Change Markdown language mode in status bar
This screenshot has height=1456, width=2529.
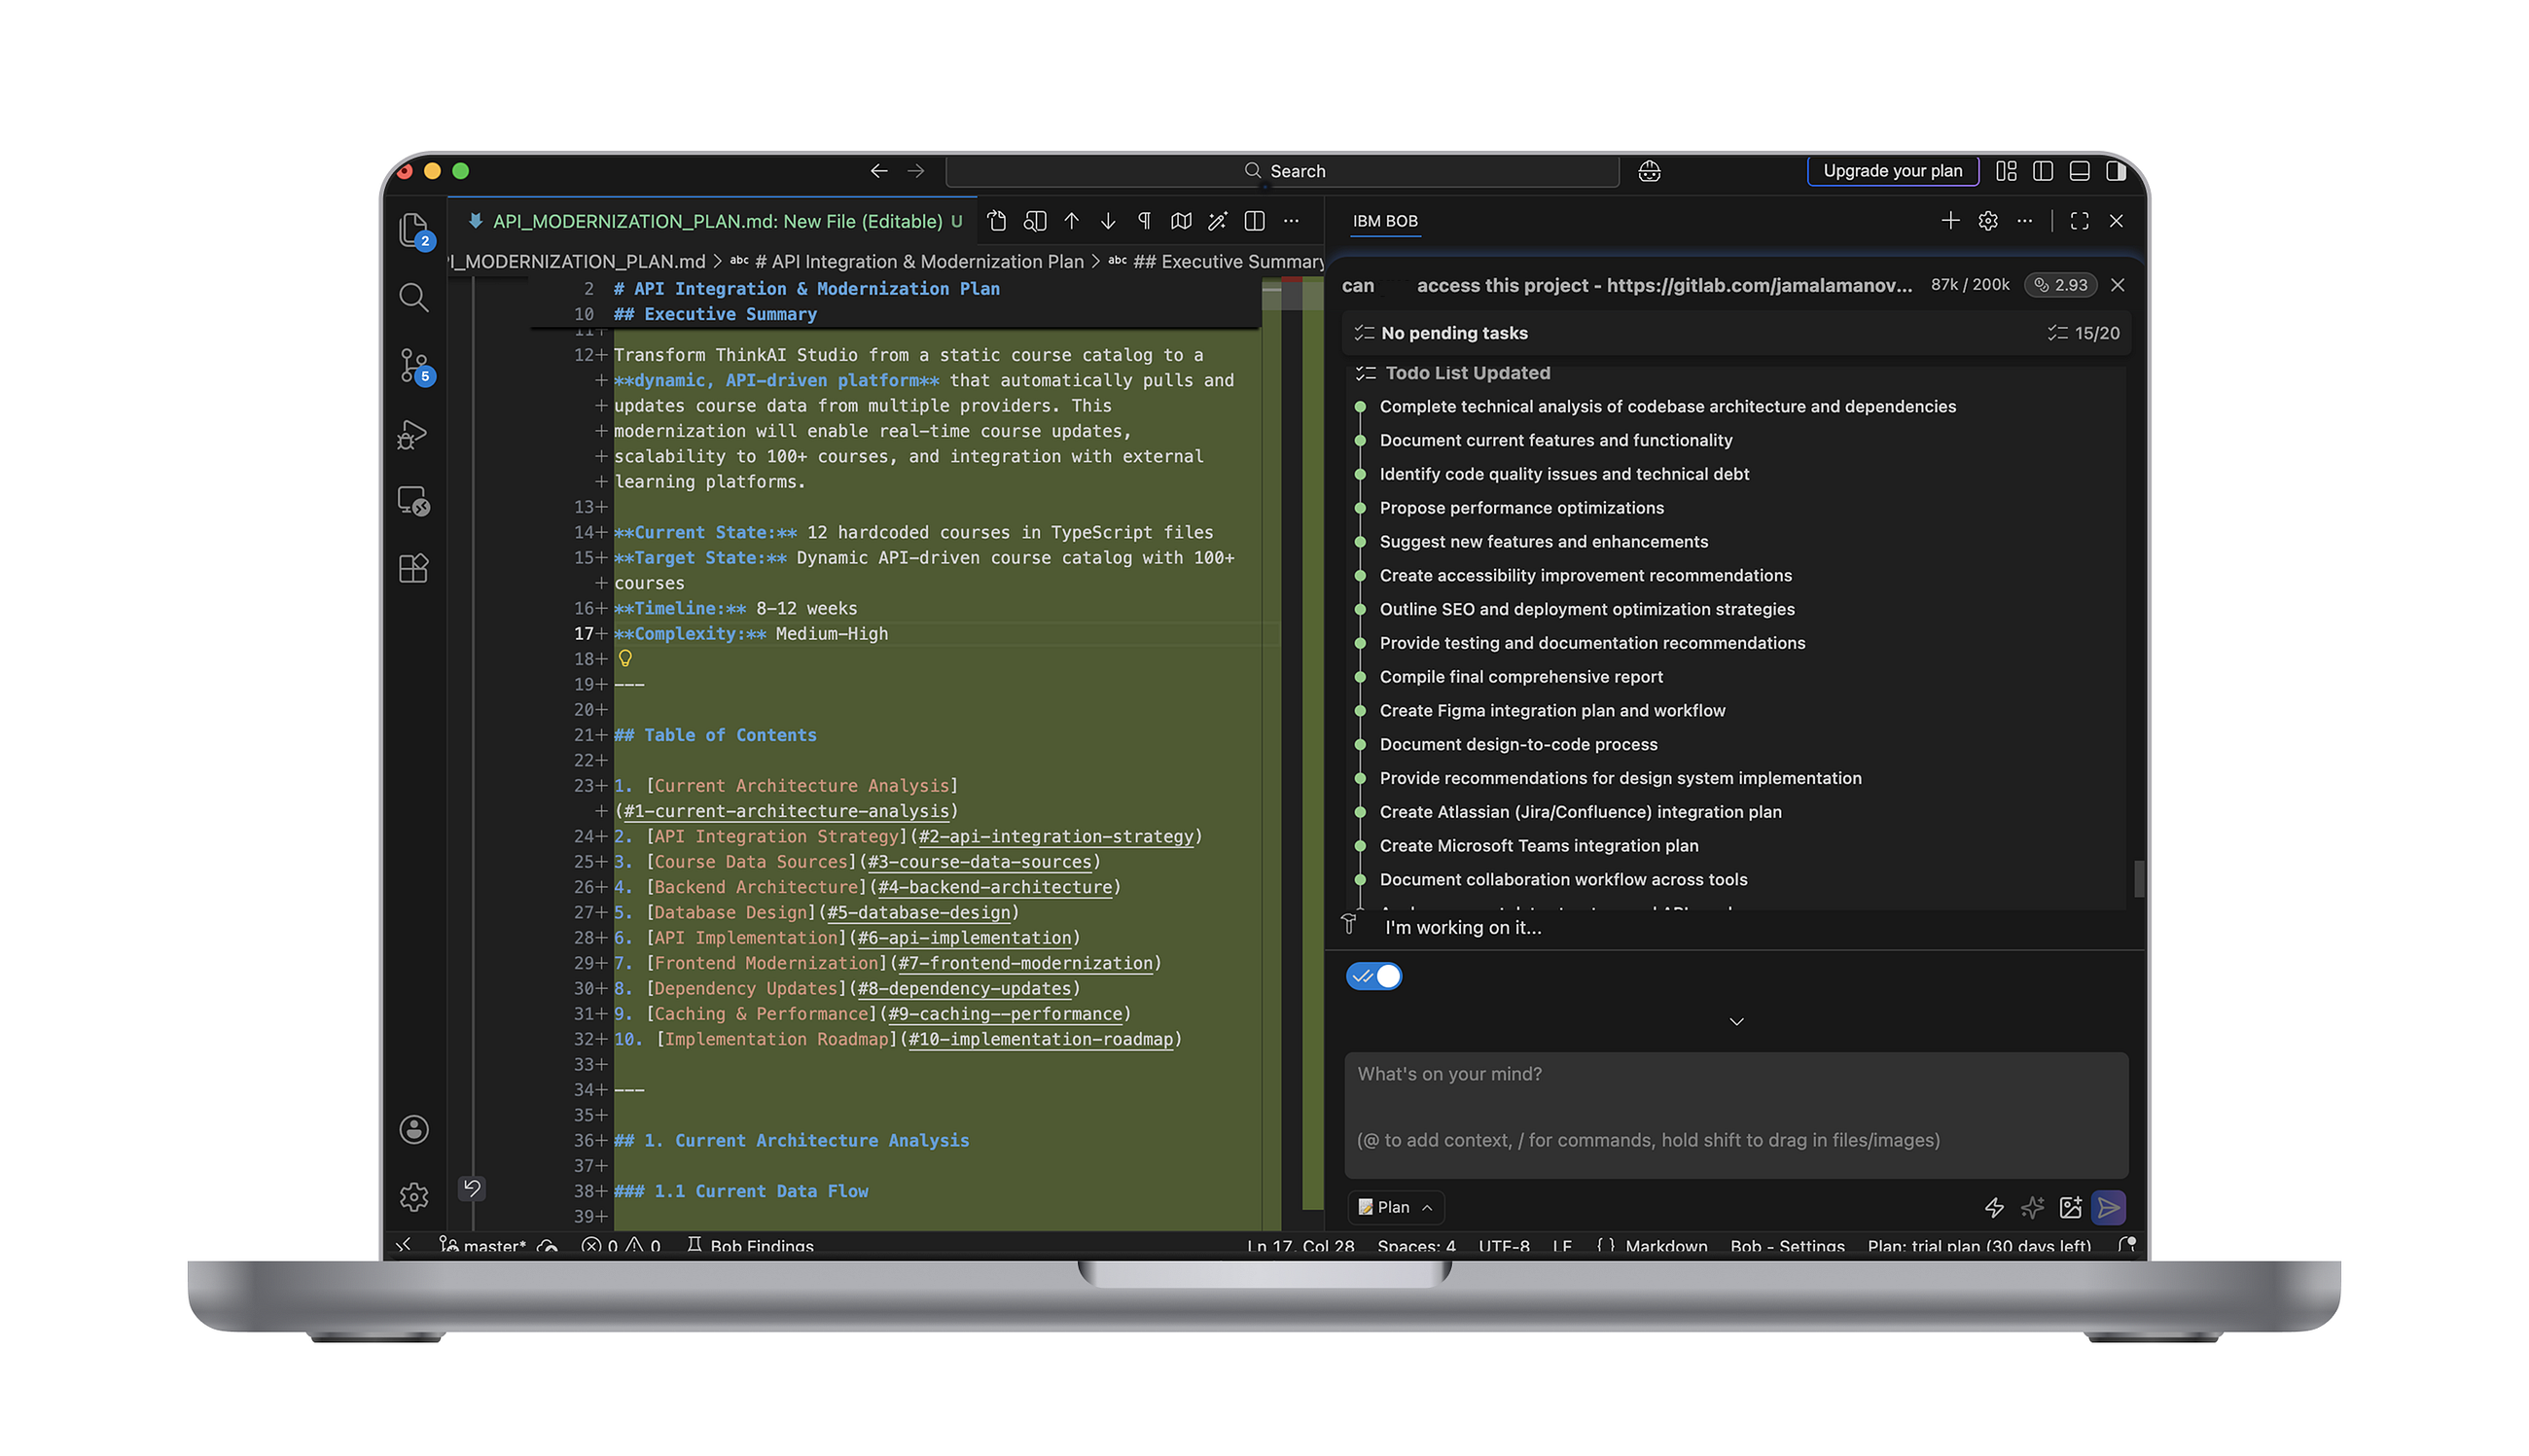click(1666, 1245)
